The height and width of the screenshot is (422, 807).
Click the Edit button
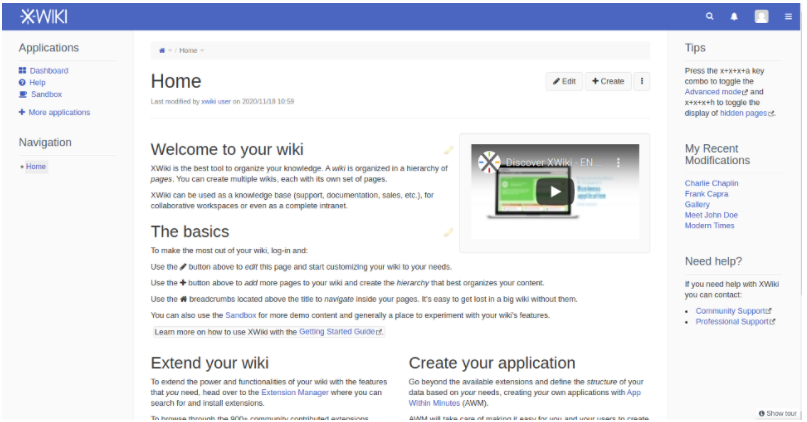(x=564, y=81)
